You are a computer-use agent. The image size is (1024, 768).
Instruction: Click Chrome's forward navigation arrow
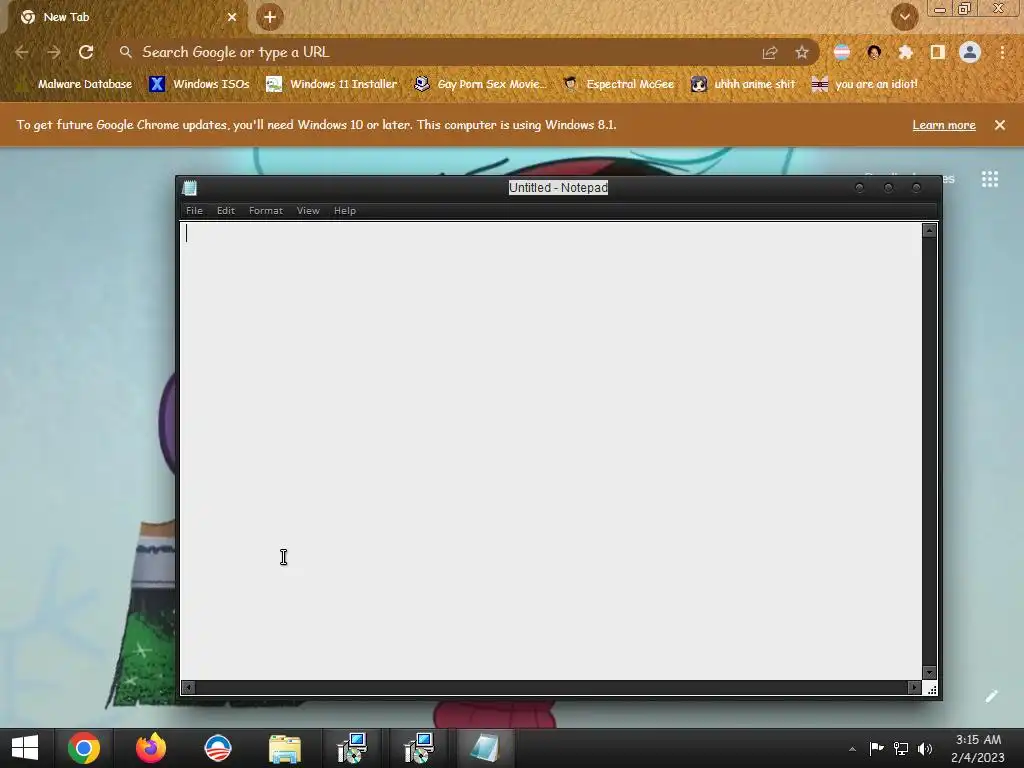pos(54,52)
